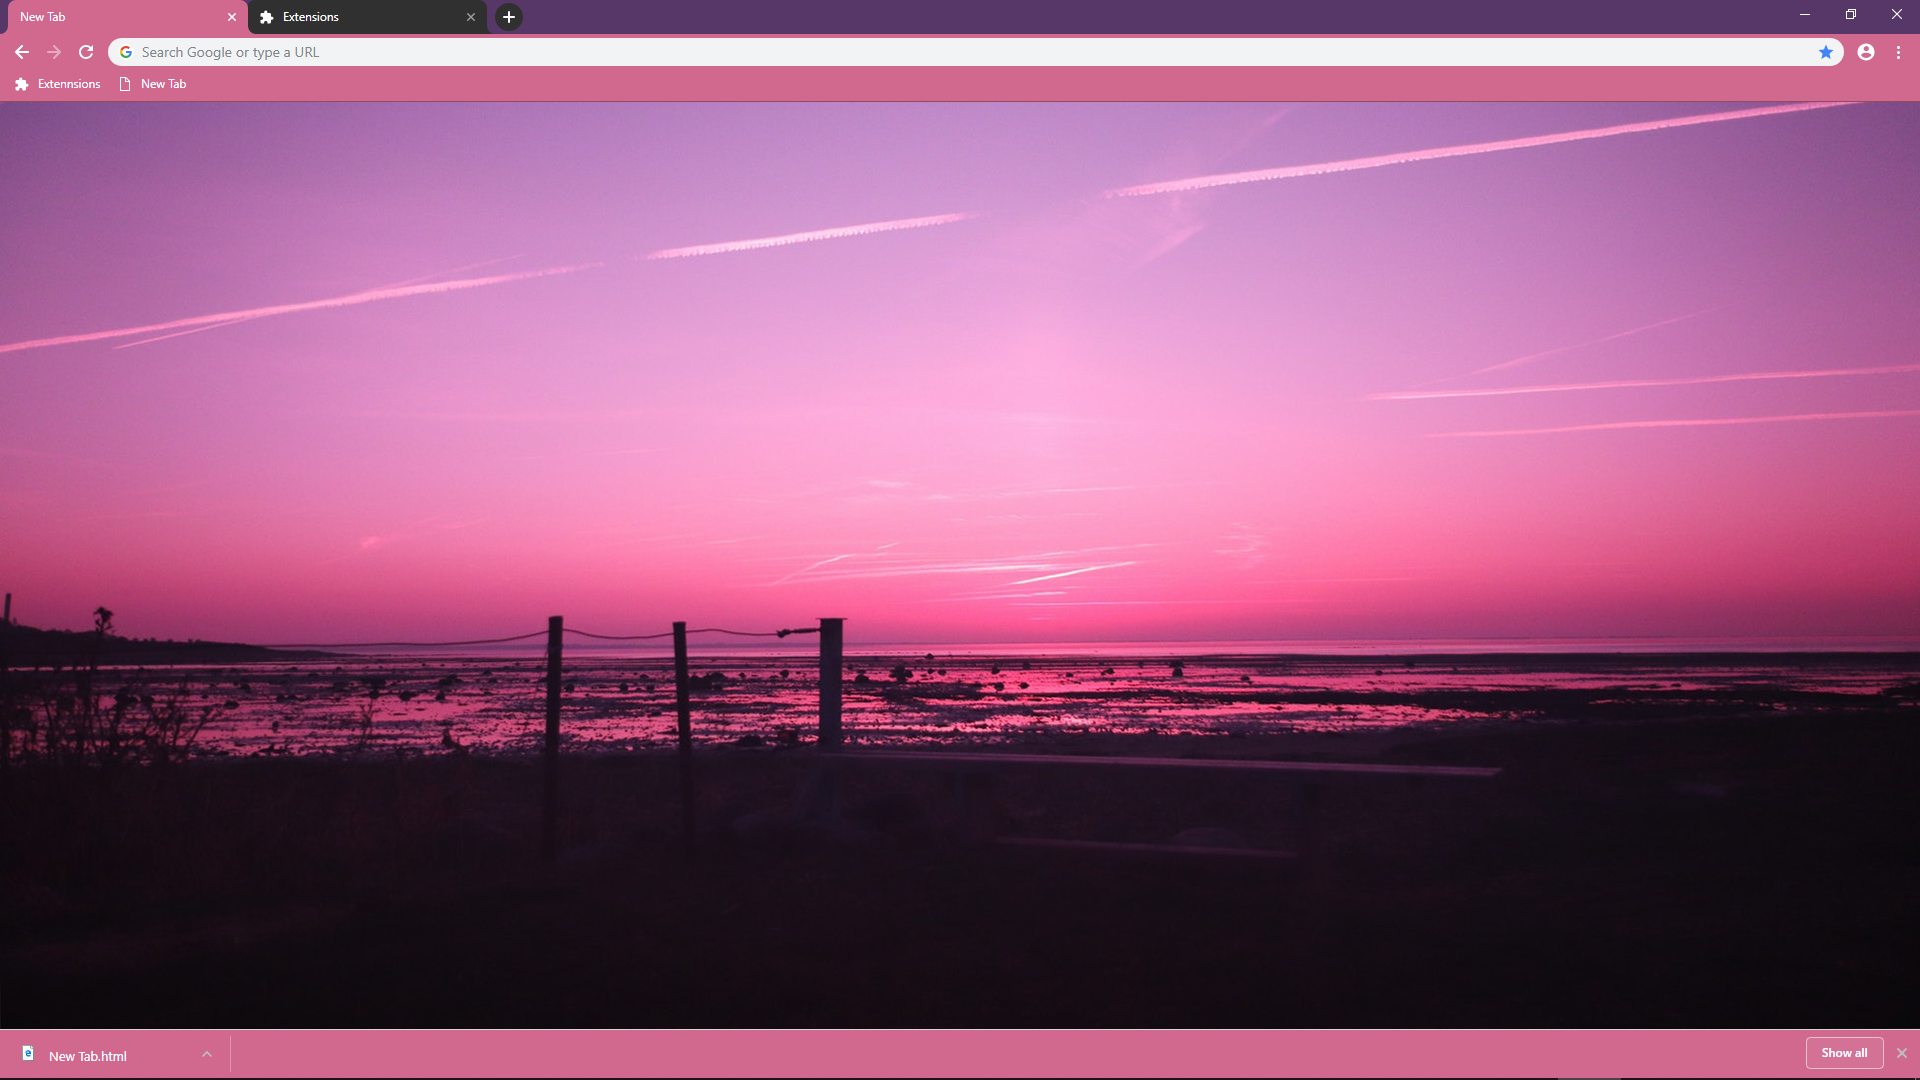Click the blue bookmark star icon
1920x1080 pixels.
coord(1825,52)
